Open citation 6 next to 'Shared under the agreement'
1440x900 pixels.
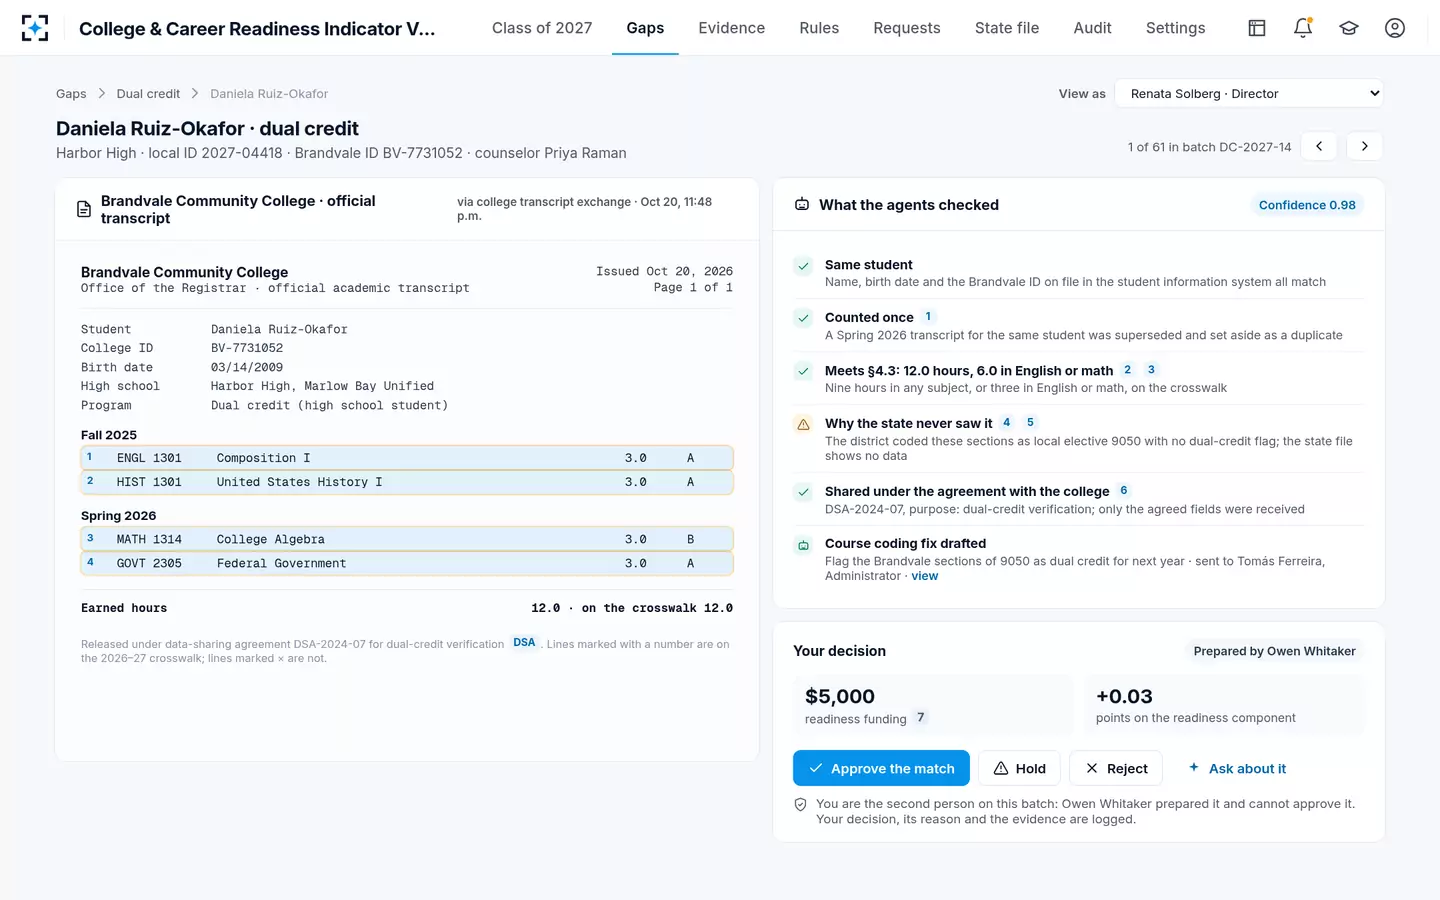pyautogui.click(x=1124, y=491)
